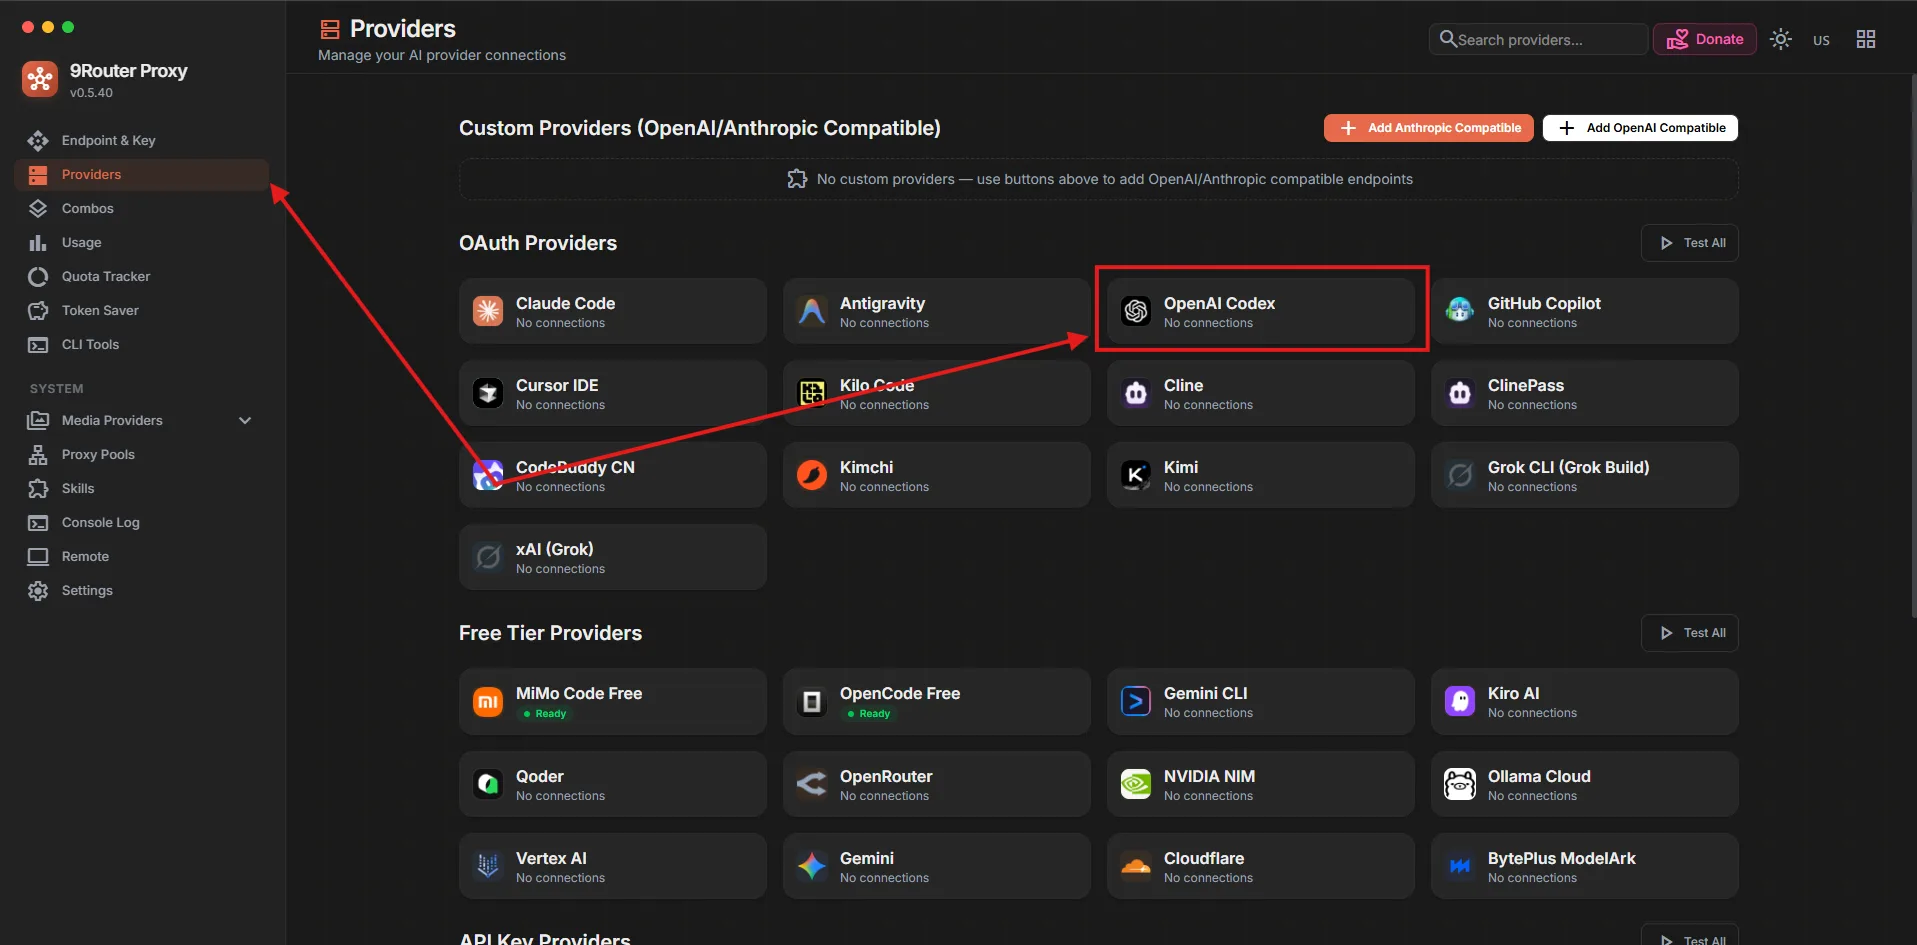
Task: Click the OpenAI Codex logo icon
Action: [x=1136, y=311]
